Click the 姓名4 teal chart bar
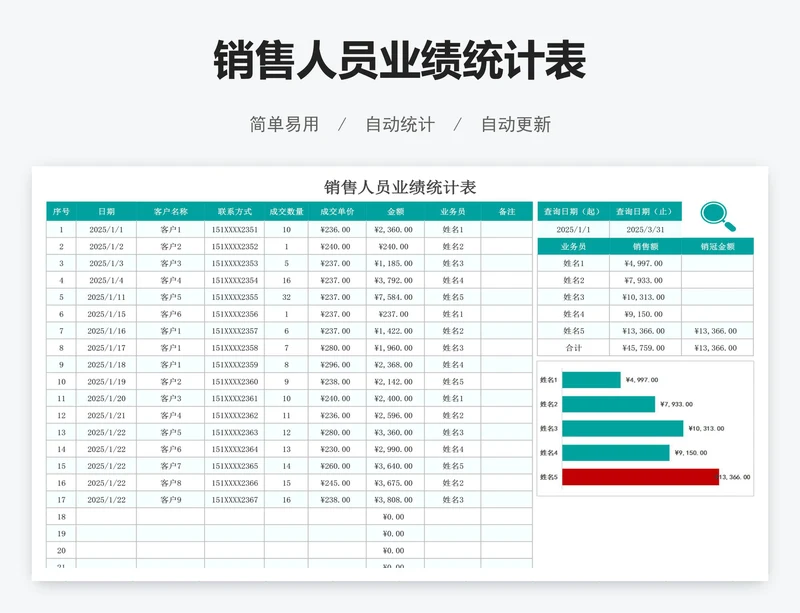 pos(616,453)
